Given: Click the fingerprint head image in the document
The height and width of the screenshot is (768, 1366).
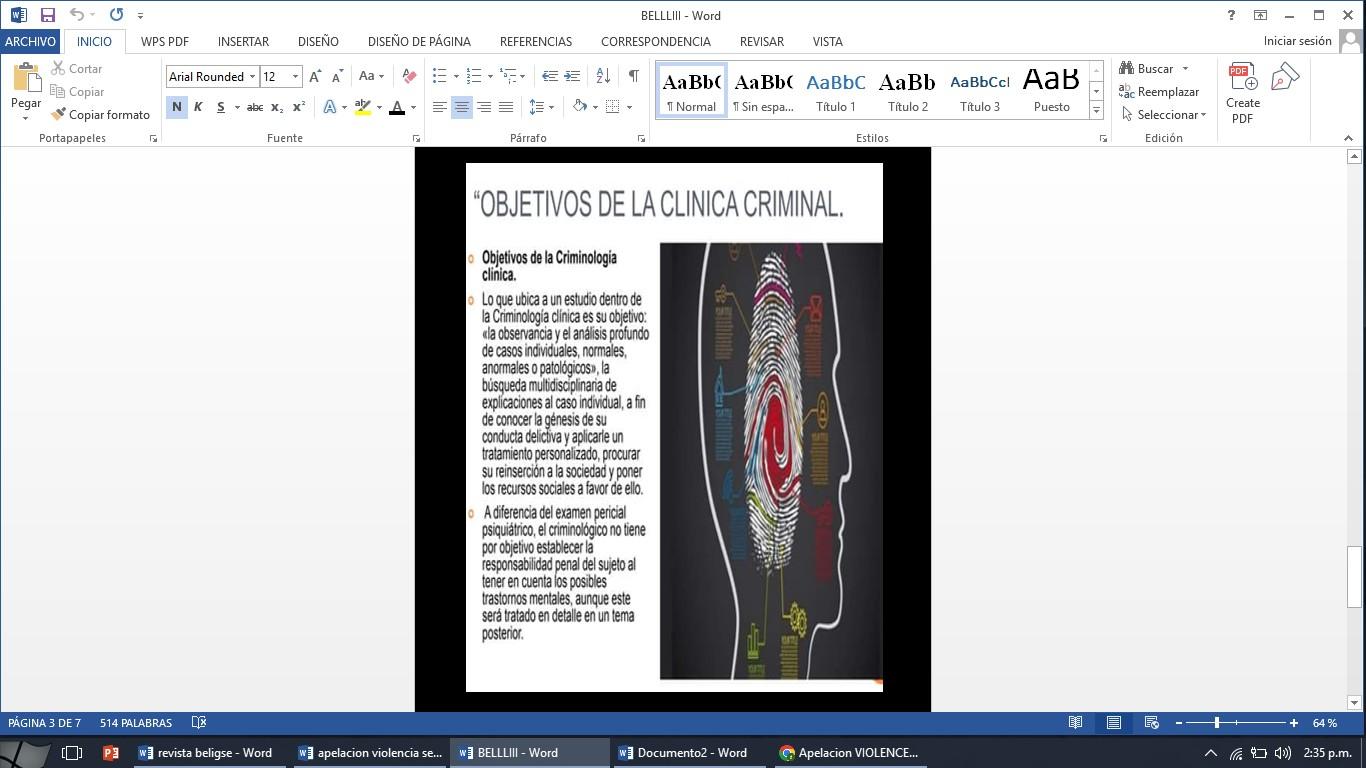Looking at the screenshot, I should [x=771, y=461].
